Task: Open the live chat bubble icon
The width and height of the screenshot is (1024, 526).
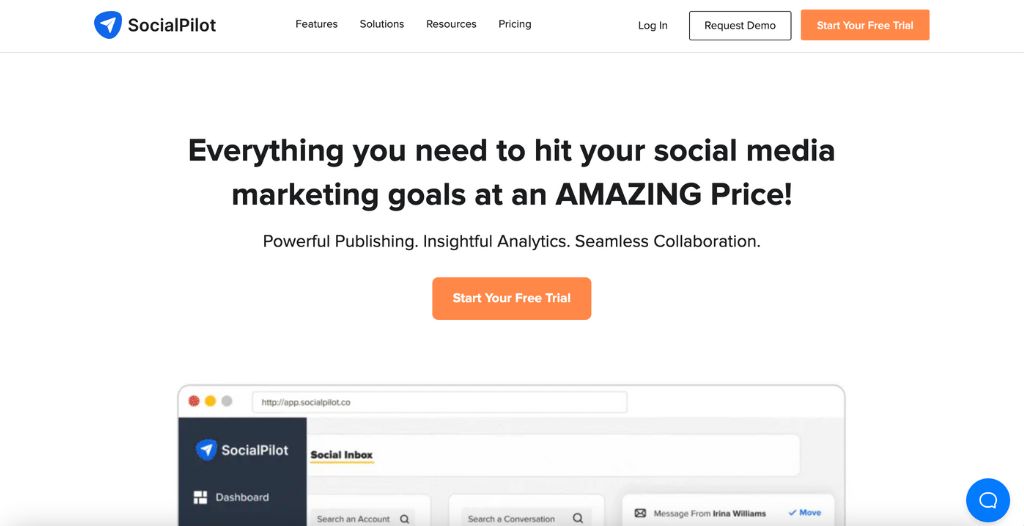Action: (987, 500)
